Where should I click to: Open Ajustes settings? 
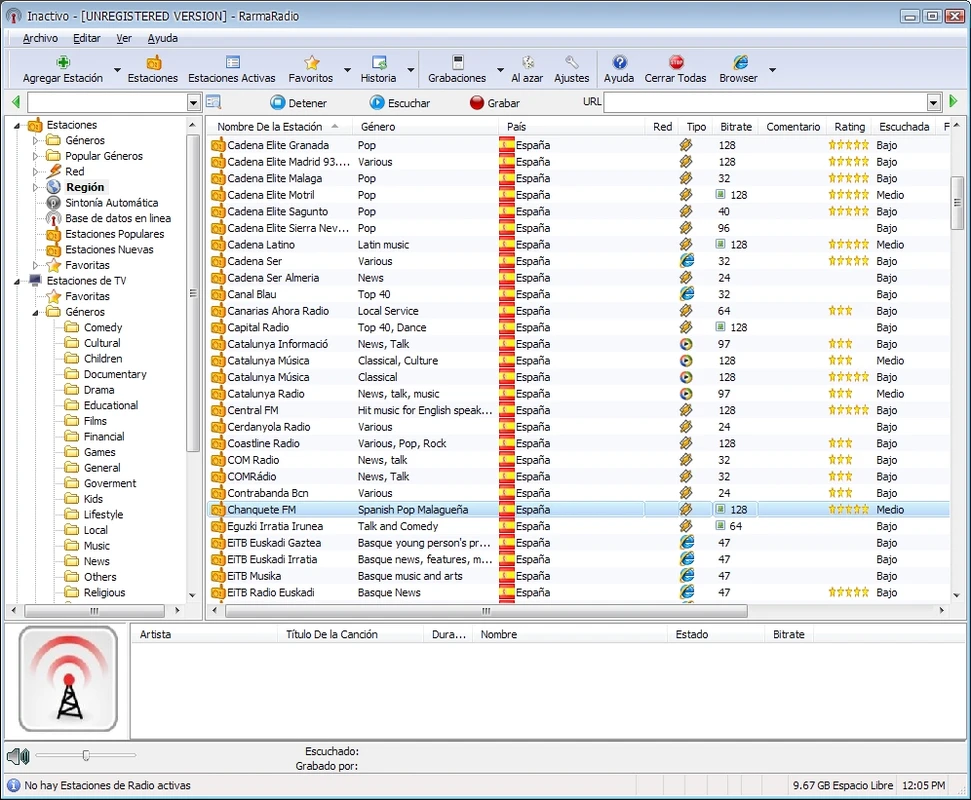pyautogui.click(x=572, y=69)
